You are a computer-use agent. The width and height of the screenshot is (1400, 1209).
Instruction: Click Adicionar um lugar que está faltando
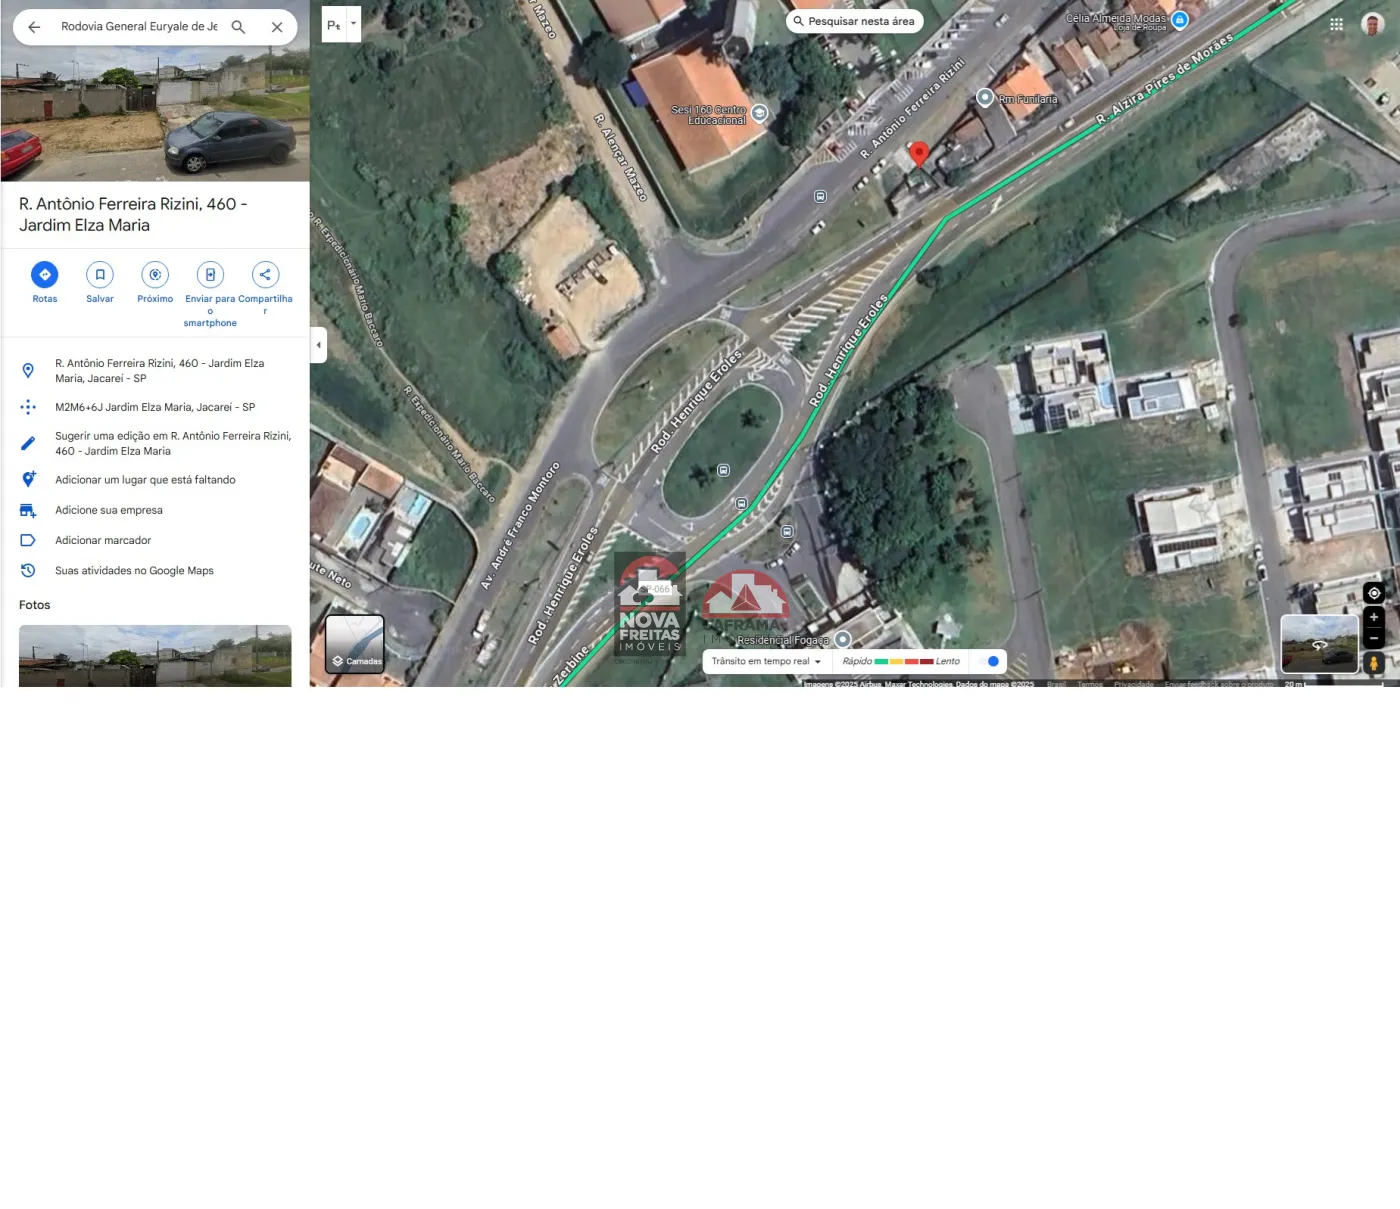[x=145, y=480]
